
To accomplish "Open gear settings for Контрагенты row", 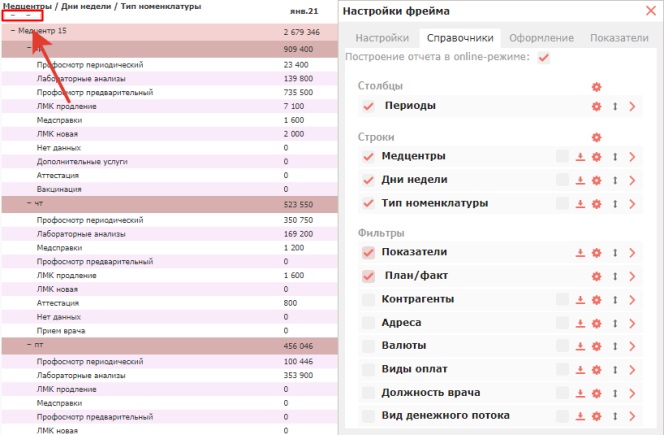I will 596,300.
